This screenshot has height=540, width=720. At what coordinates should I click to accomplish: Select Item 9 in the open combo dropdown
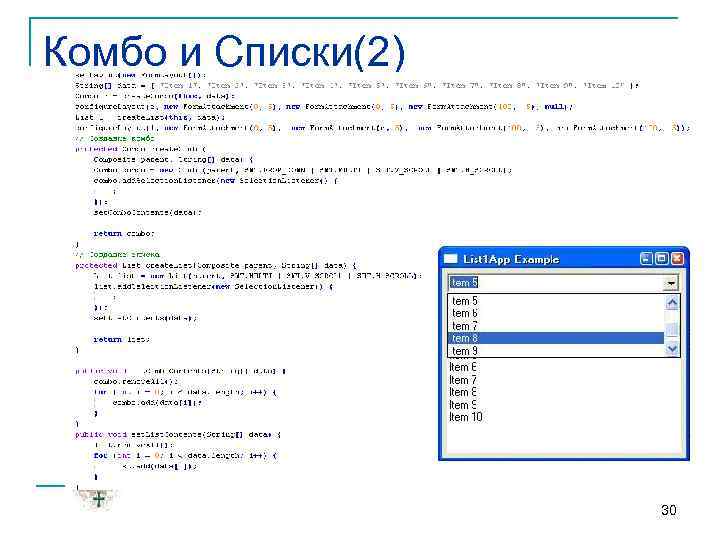(556, 351)
